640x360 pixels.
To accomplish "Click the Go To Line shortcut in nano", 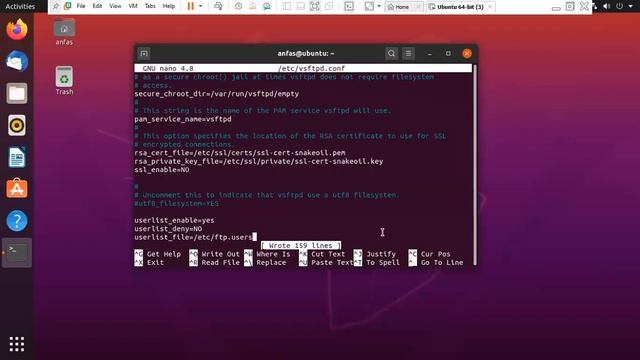I will pyautogui.click(x=436, y=262).
